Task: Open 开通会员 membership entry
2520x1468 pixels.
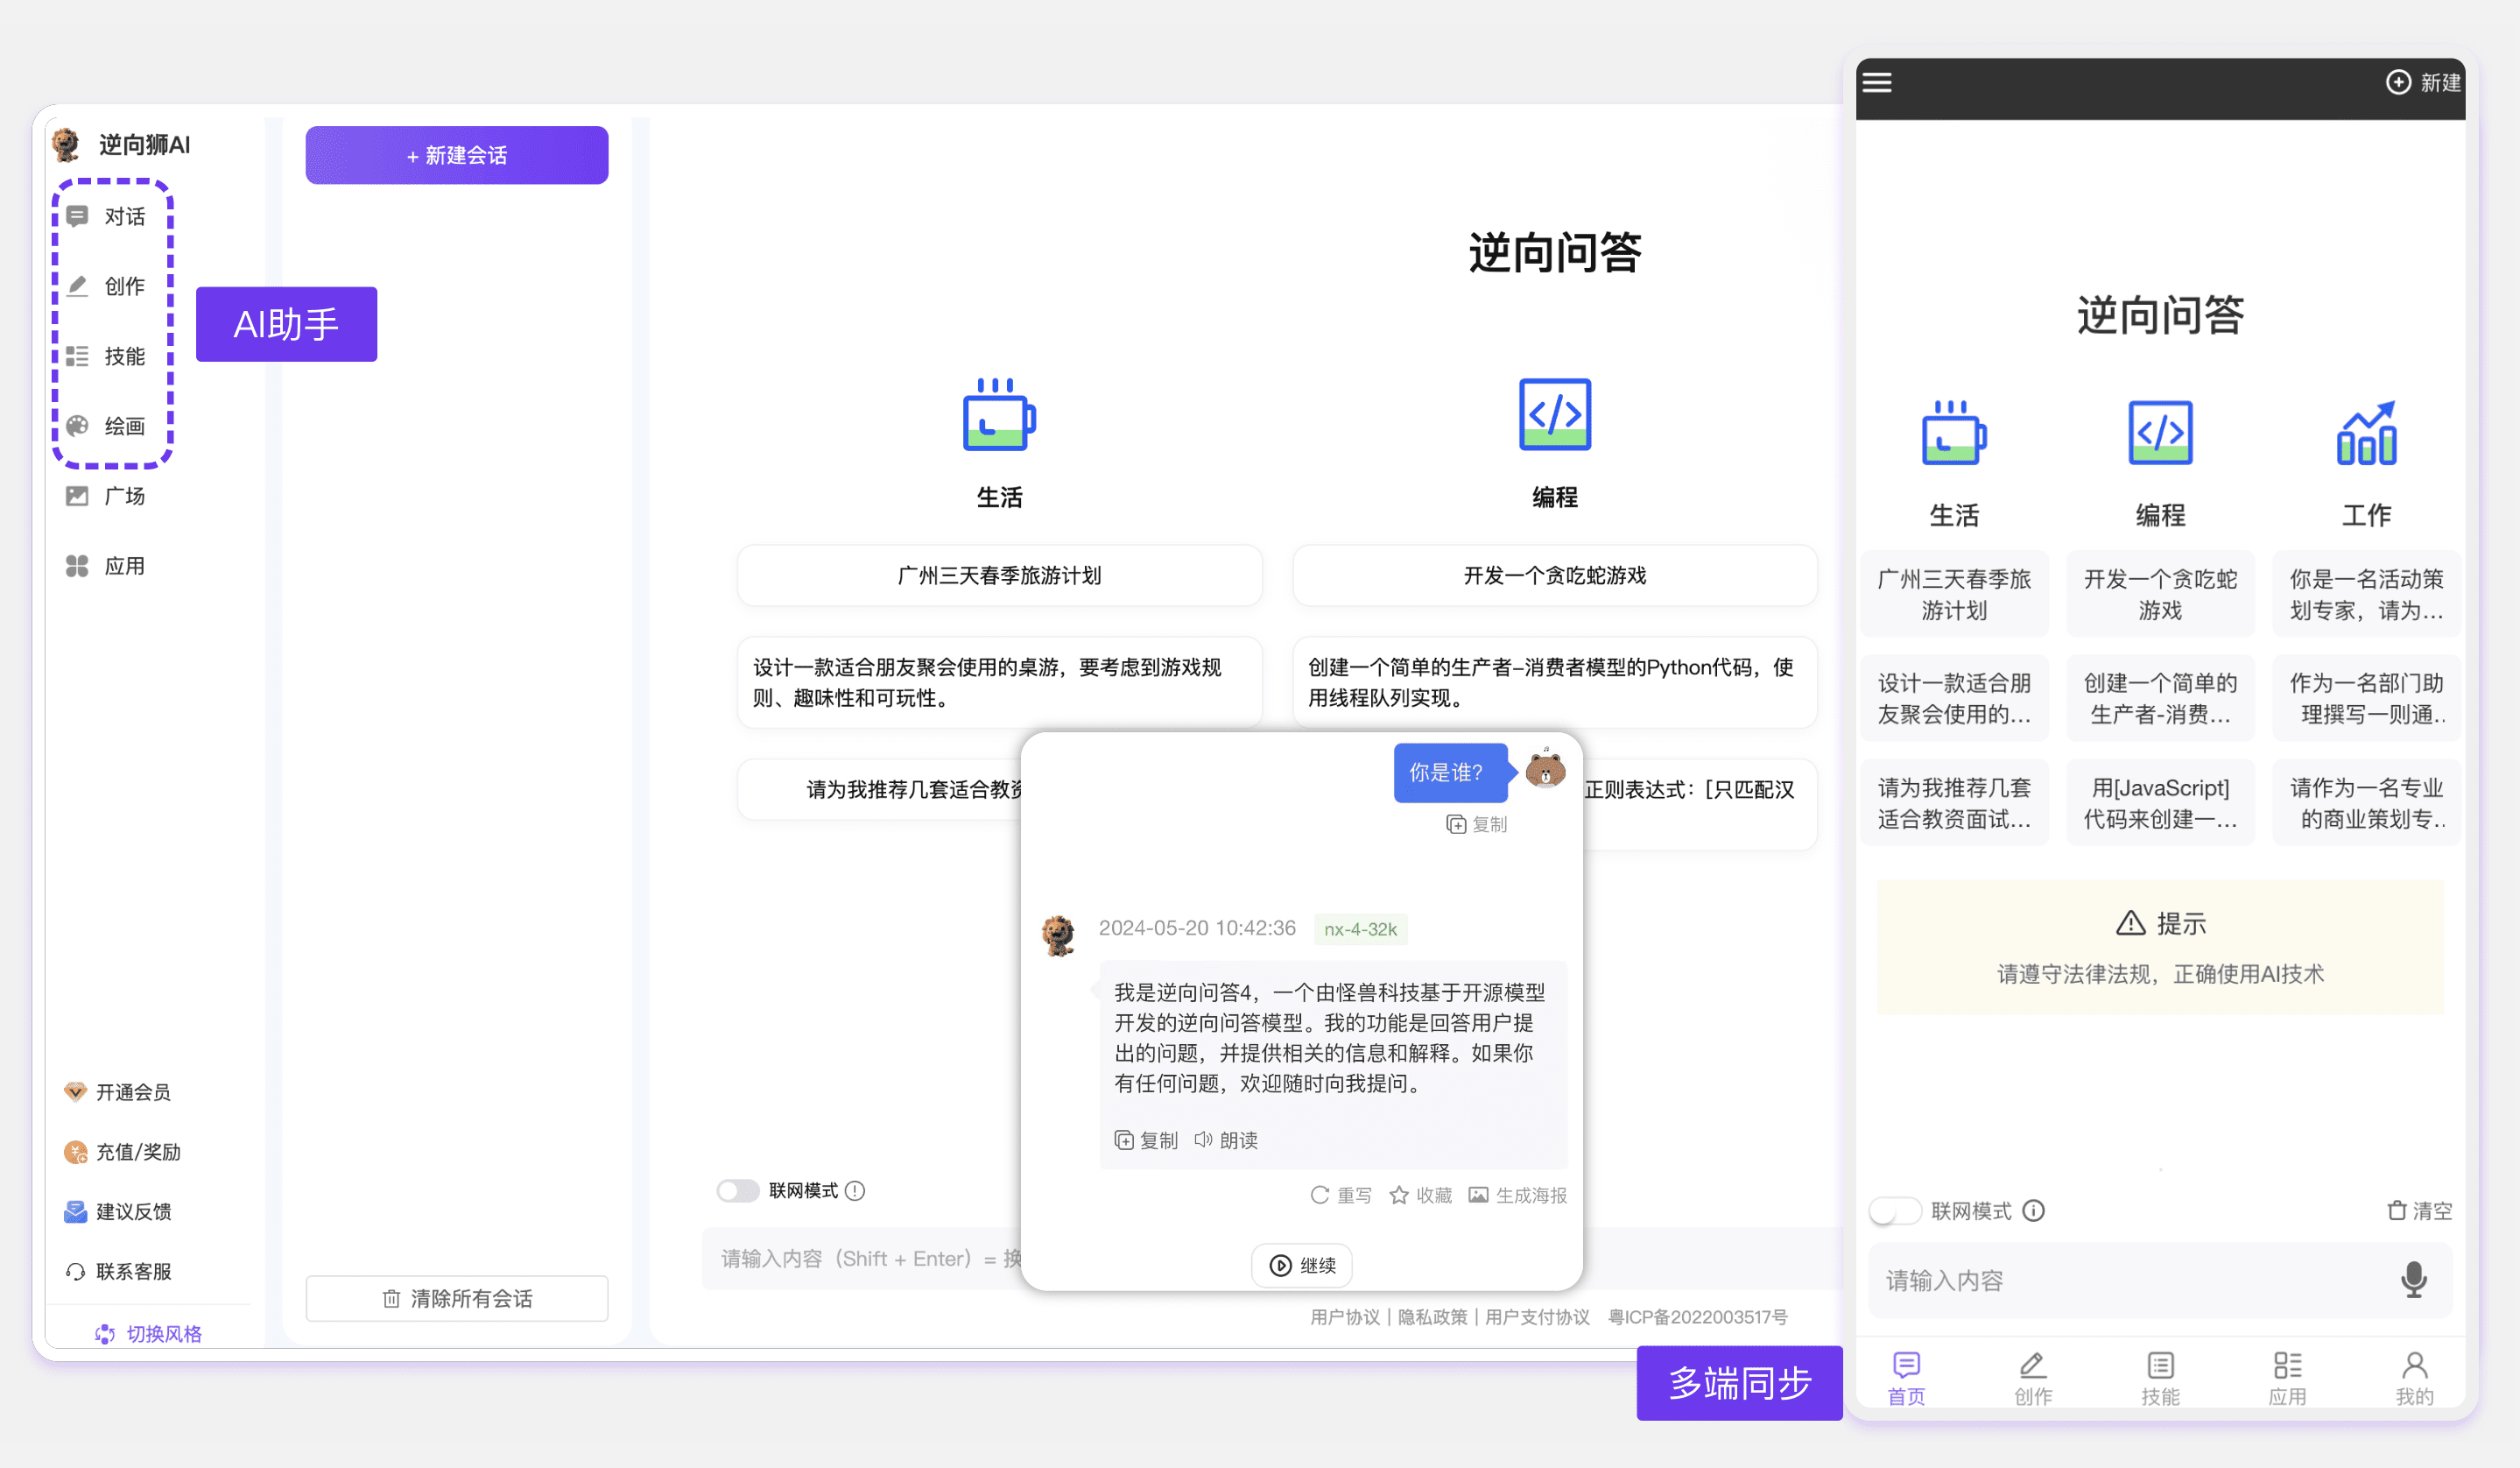Action: pos(118,1092)
